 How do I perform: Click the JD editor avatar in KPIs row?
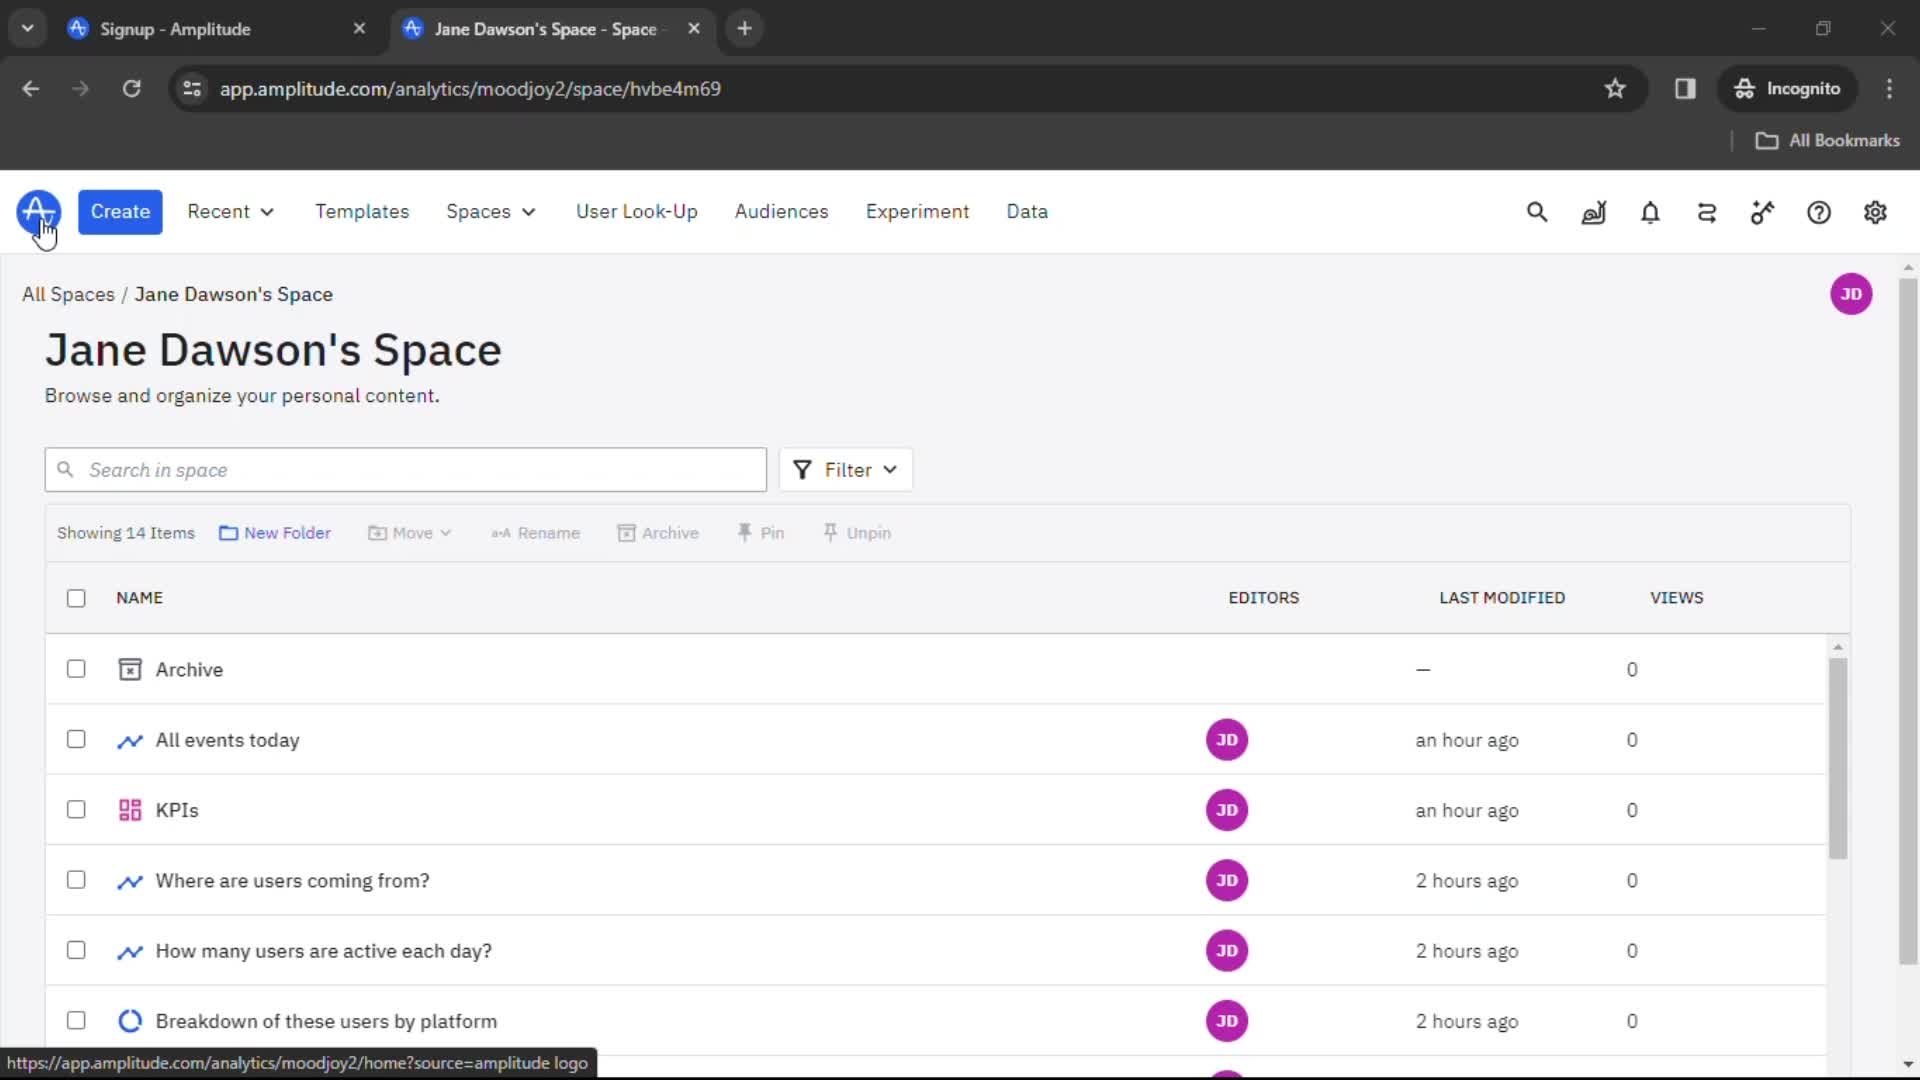pos(1227,810)
